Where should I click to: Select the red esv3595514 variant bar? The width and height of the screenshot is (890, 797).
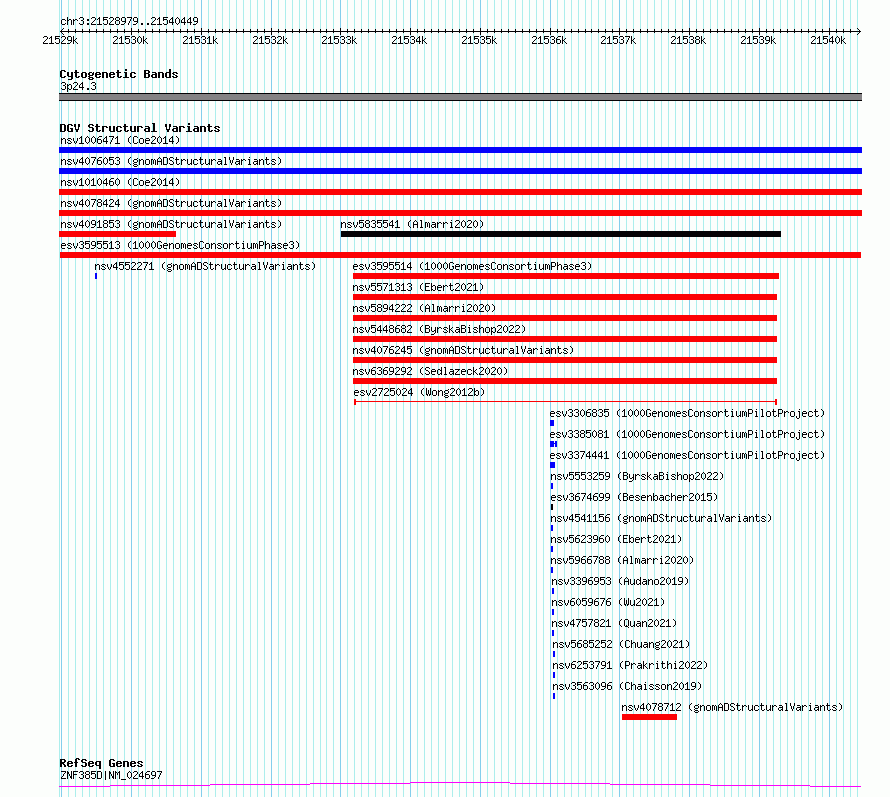(566, 276)
